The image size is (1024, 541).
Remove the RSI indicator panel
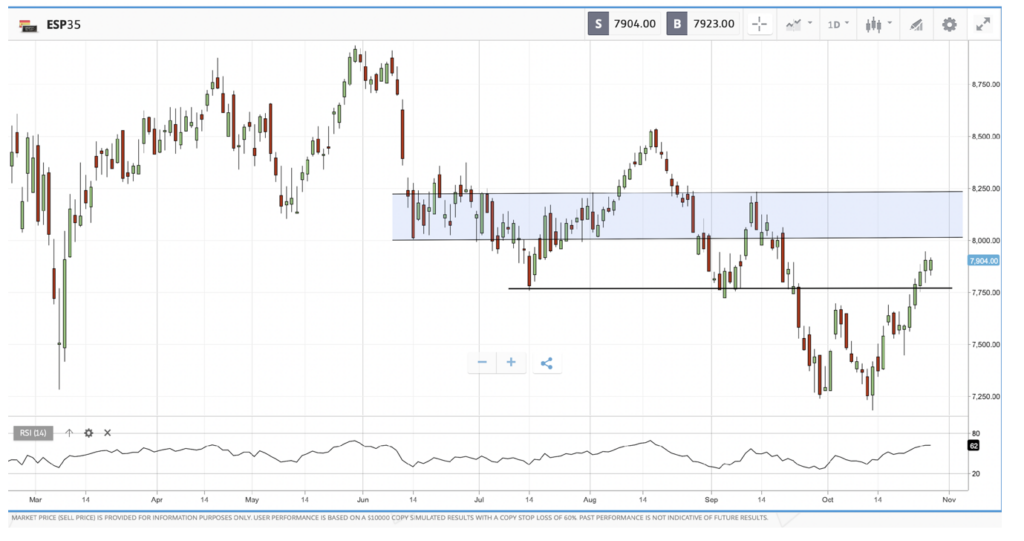(x=107, y=433)
